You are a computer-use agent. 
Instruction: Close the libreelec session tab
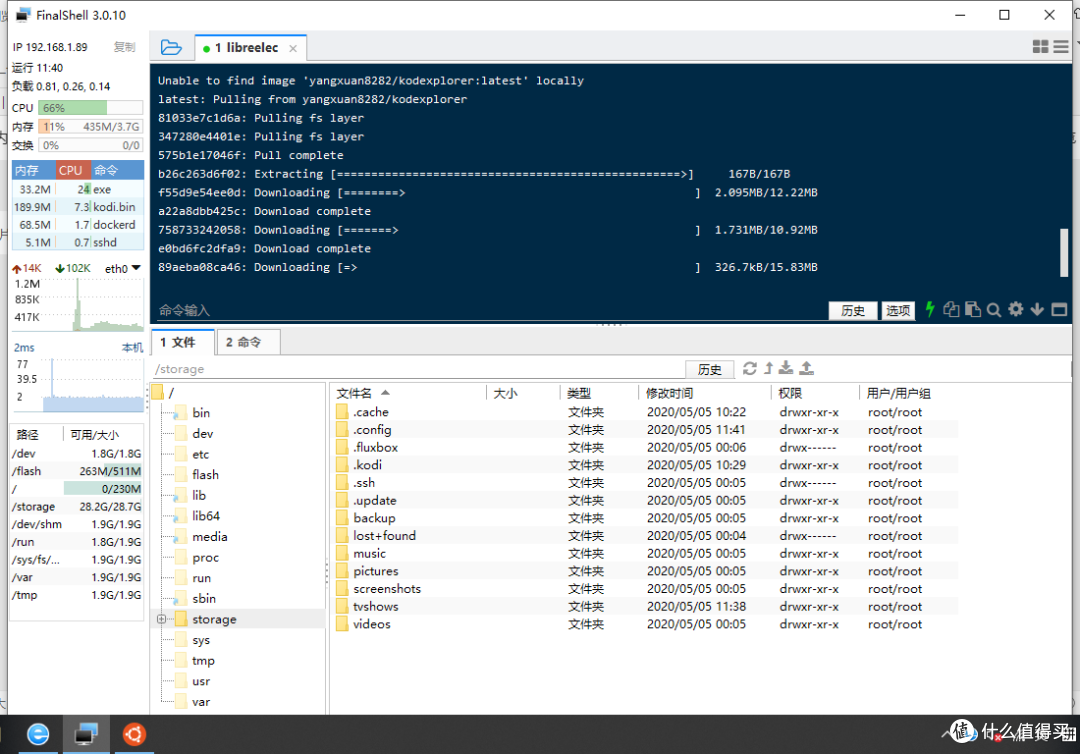(x=293, y=48)
